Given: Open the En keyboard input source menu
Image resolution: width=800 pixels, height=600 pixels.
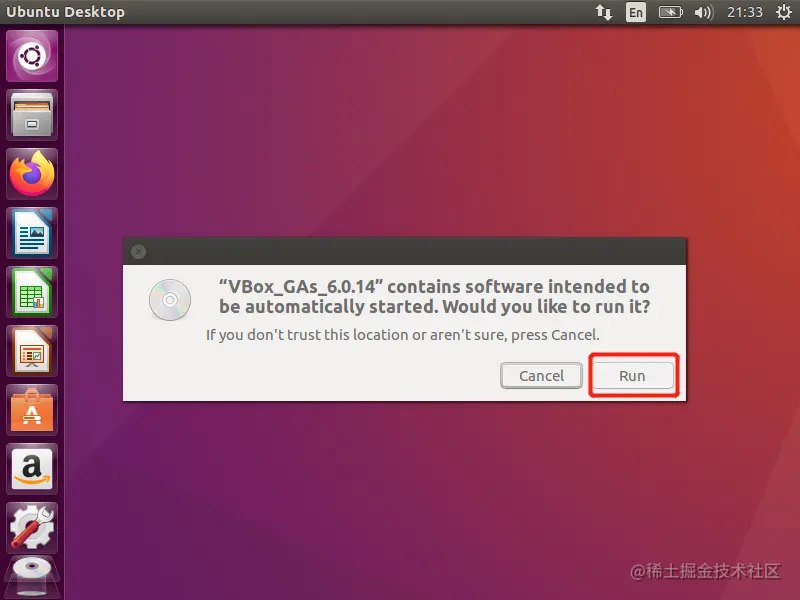Looking at the screenshot, I should tap(636, 12).
